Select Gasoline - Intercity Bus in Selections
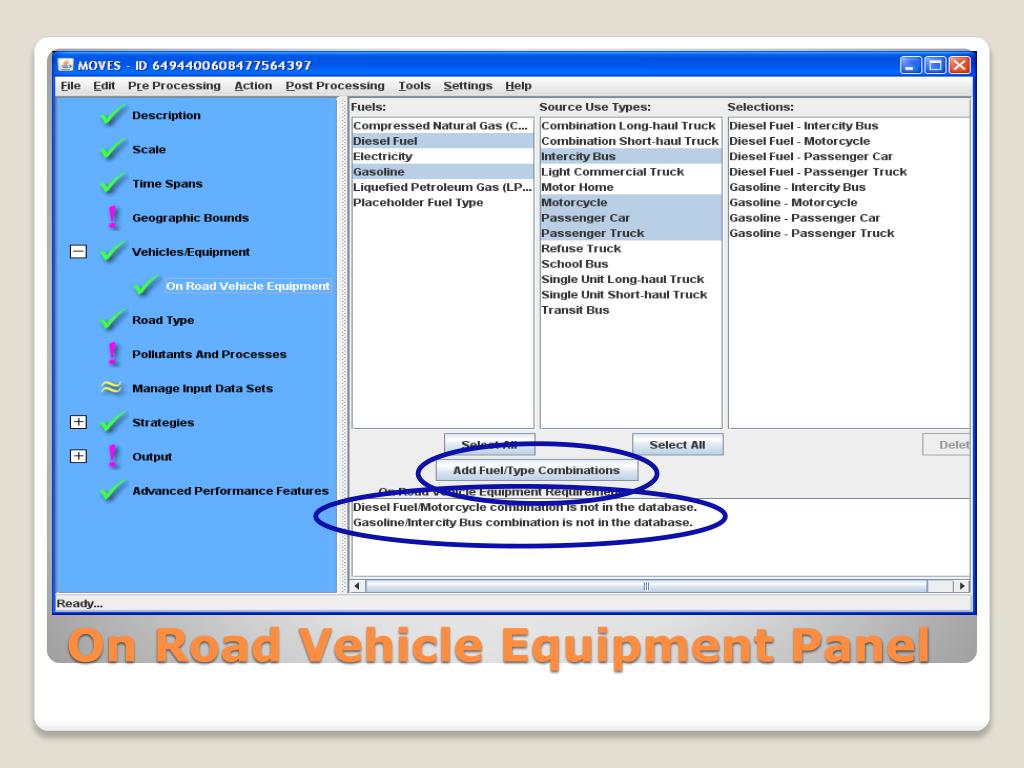Viewport: 1024px width, 768px height. (849, 187)
